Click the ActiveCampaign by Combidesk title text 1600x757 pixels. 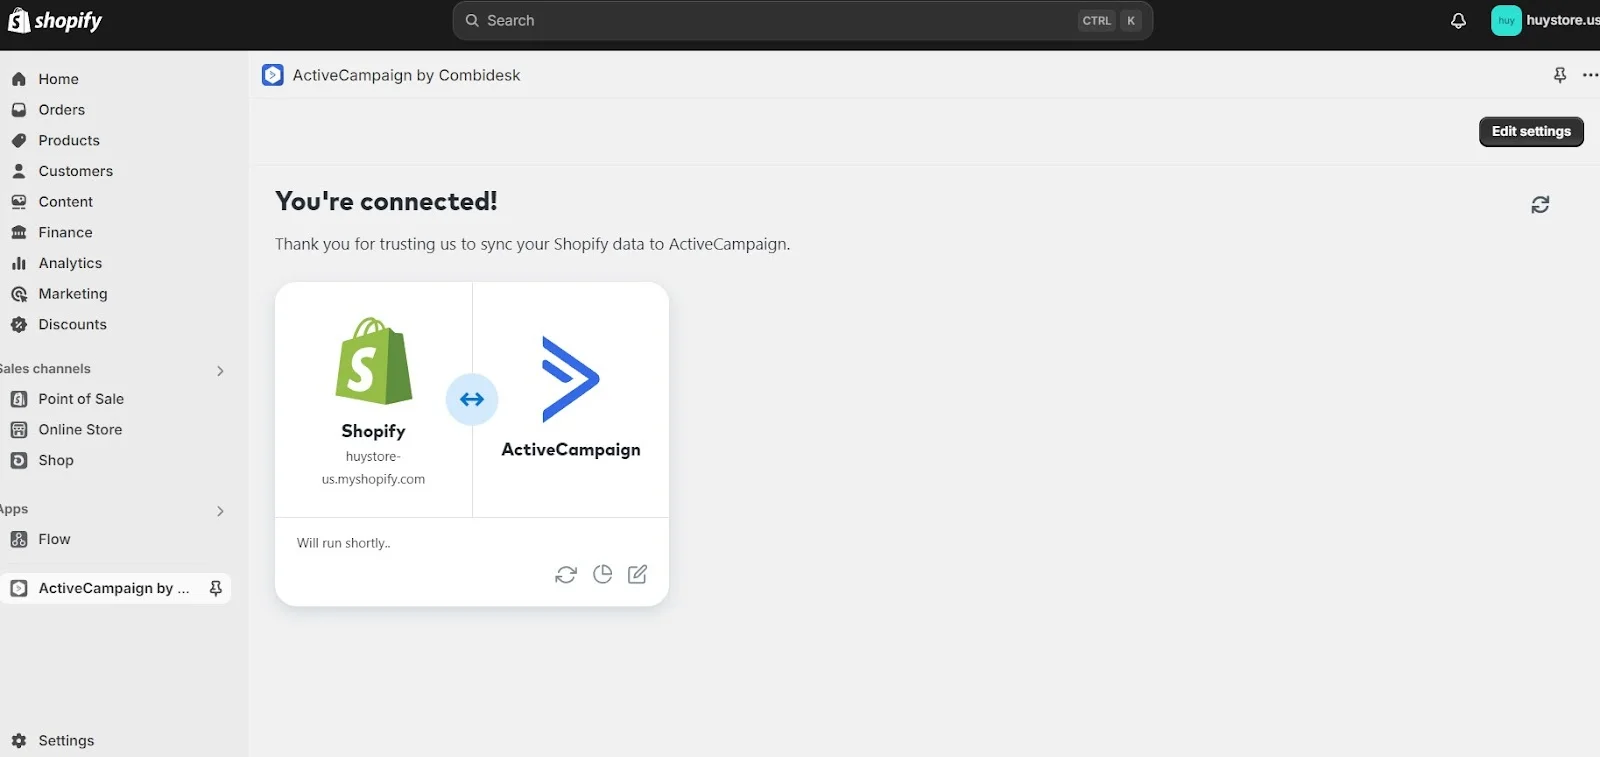point(406,75)
